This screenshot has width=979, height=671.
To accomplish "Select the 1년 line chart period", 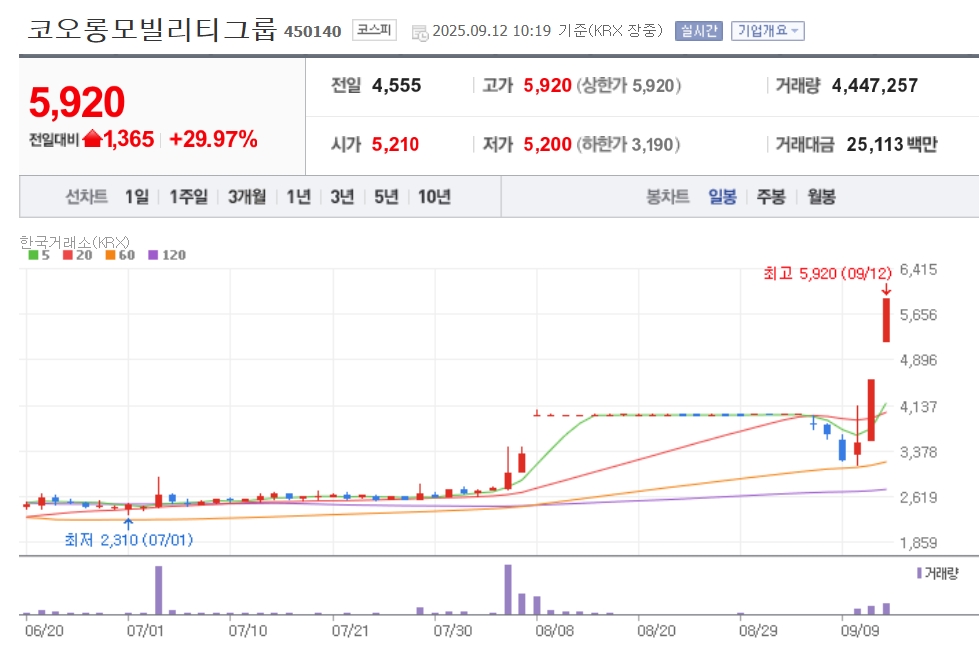I will [x=298, y=197].
